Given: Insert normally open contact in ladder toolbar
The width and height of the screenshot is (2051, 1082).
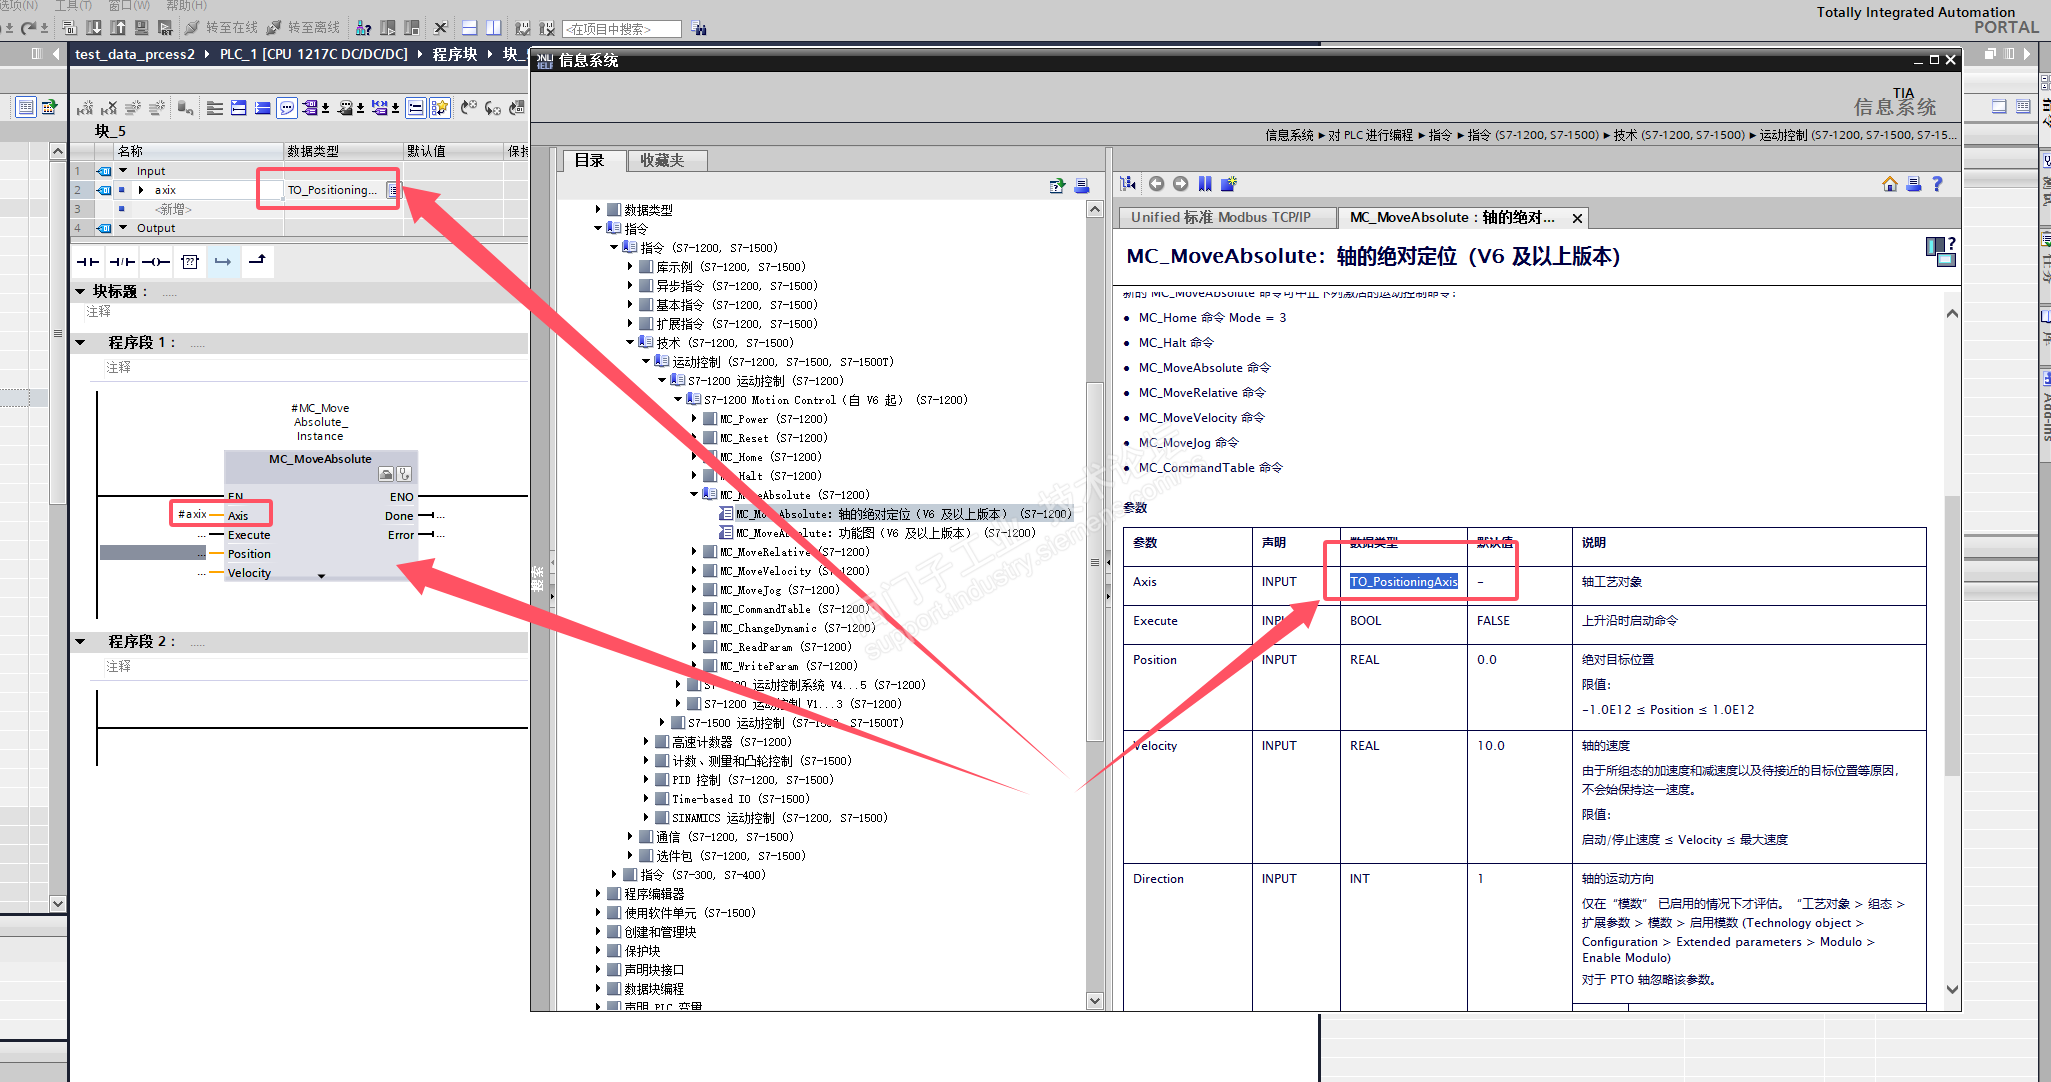Looking at the screenshot, I should [x=88, y=262].
